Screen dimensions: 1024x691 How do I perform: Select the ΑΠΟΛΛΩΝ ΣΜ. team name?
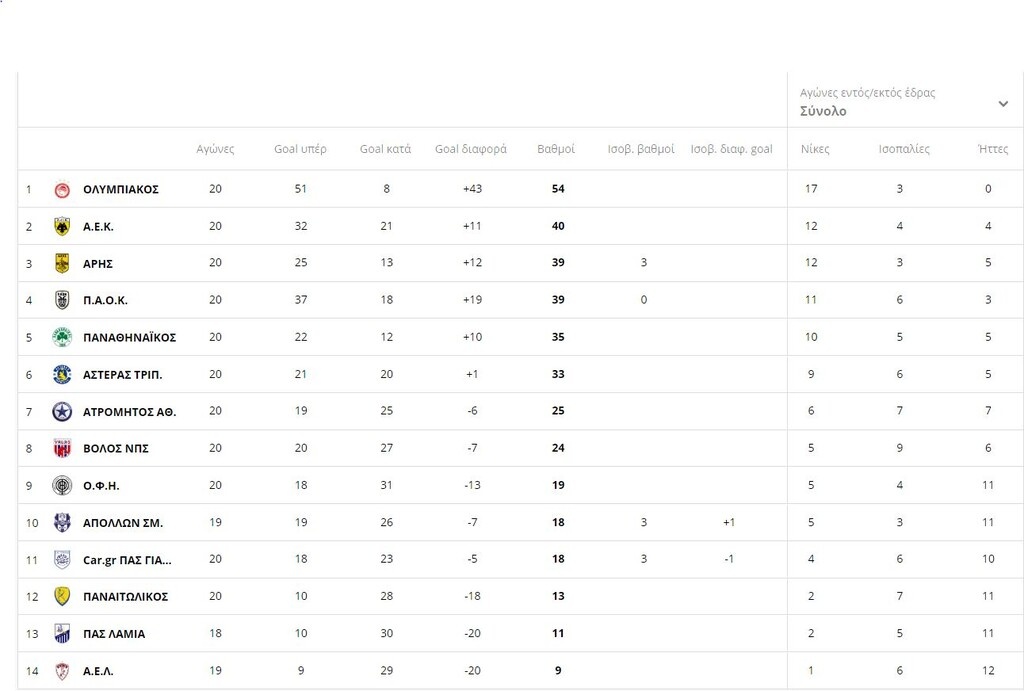coord(123,522)
